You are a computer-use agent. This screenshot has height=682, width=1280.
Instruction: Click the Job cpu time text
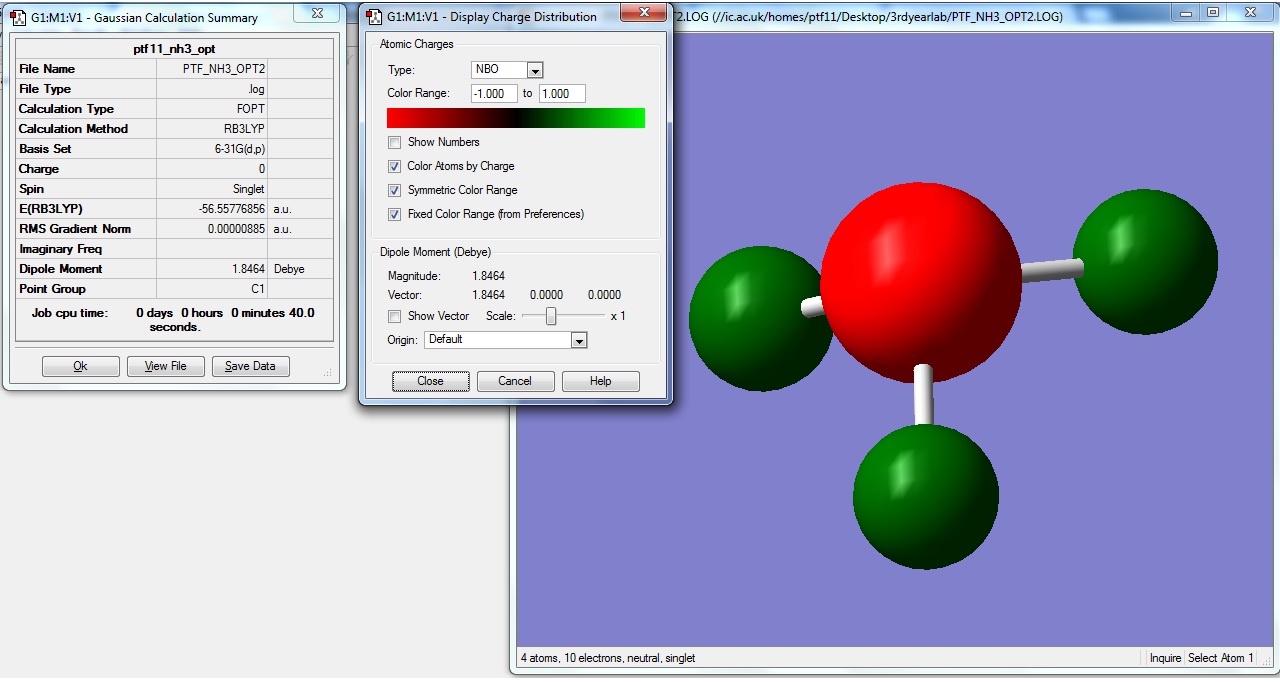point(175,320)
